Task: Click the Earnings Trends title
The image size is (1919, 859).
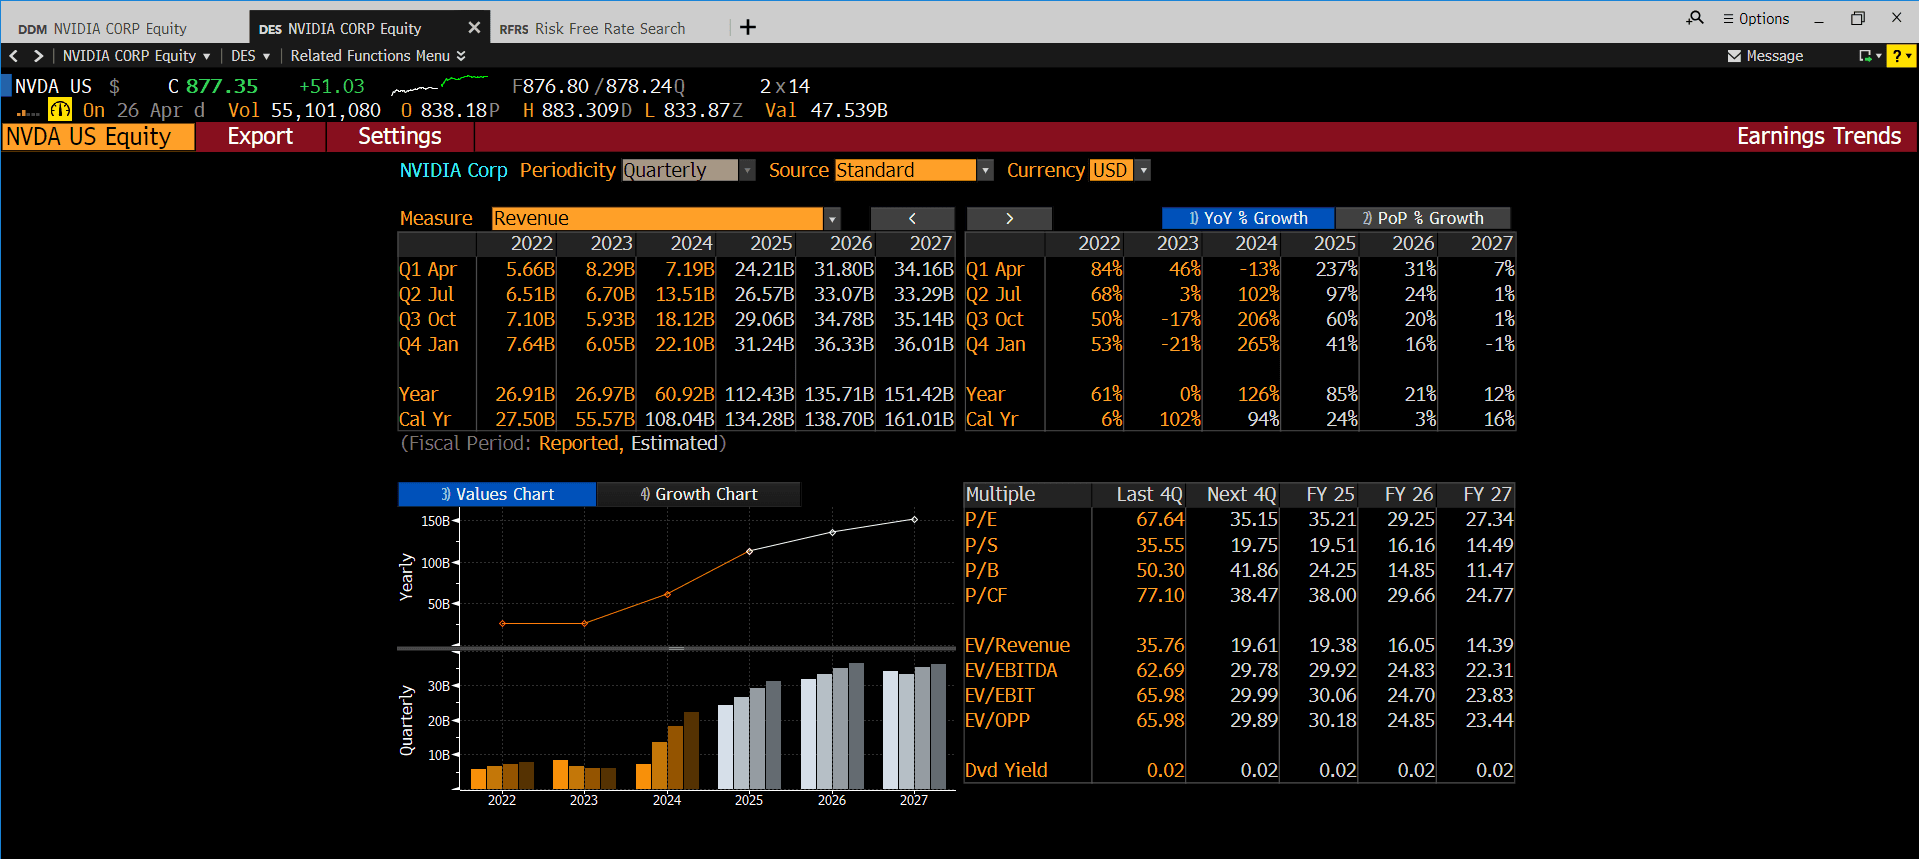Action: click(x=1818, y=136)
